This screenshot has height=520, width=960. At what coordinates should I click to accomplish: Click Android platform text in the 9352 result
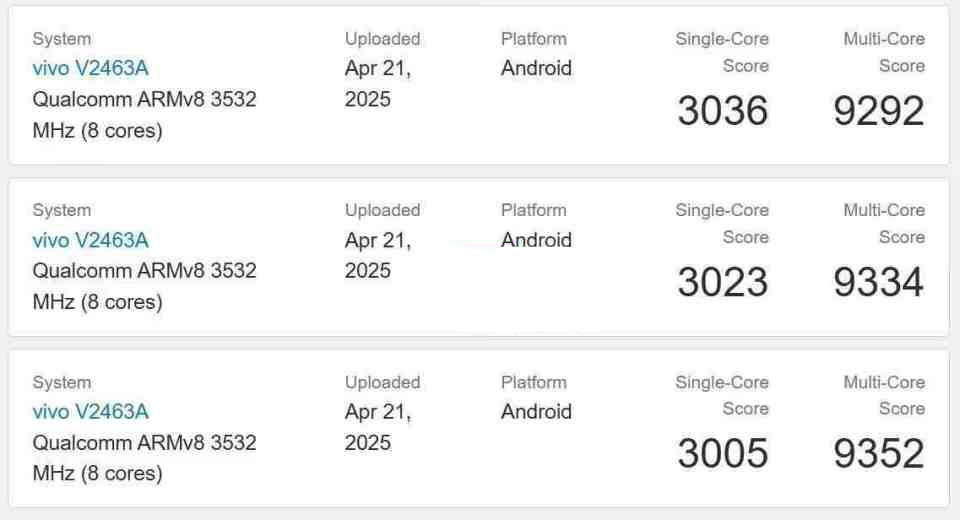(x=536, y=412)
